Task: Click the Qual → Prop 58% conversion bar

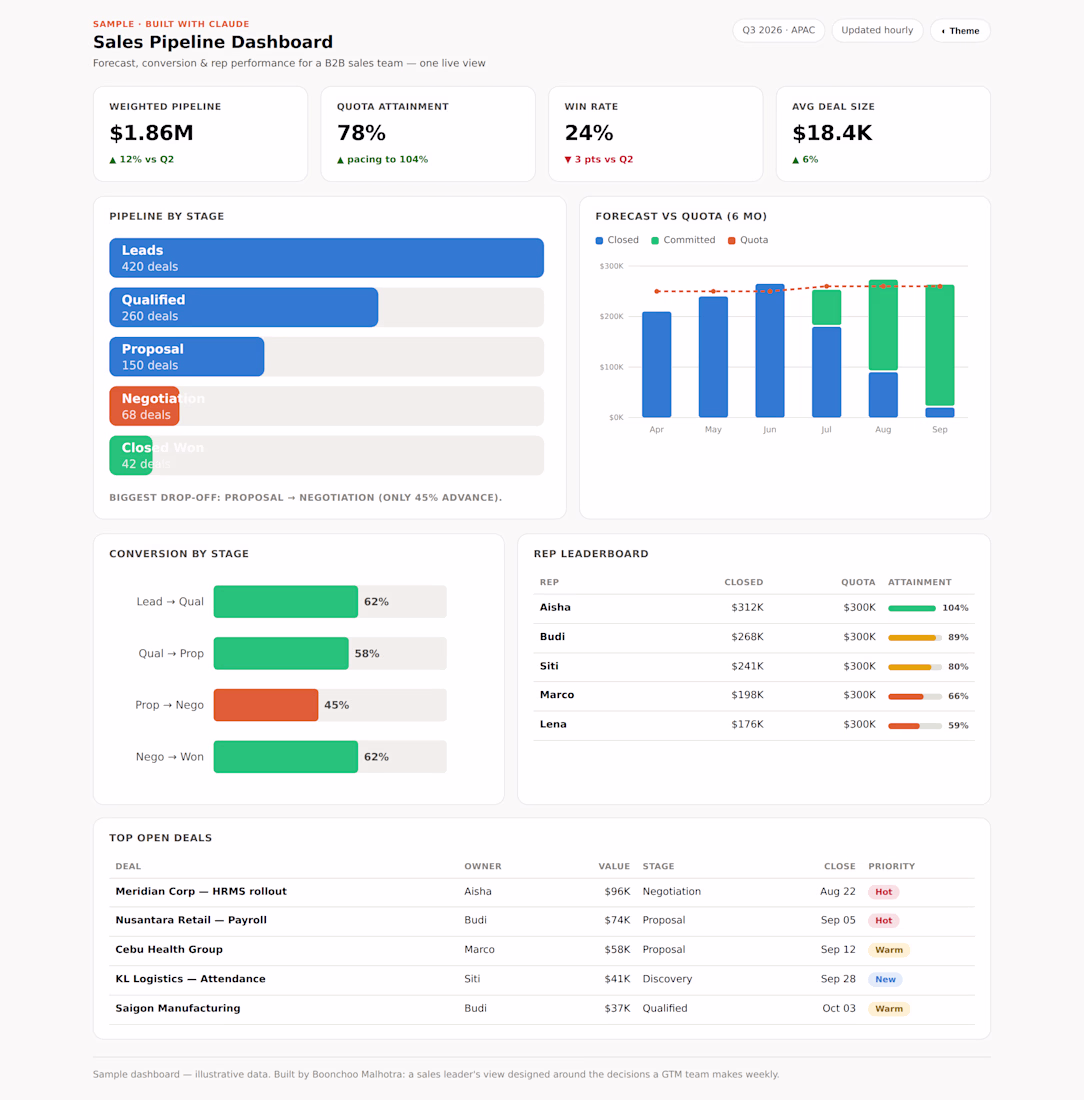Action: (x=281, y=653)
